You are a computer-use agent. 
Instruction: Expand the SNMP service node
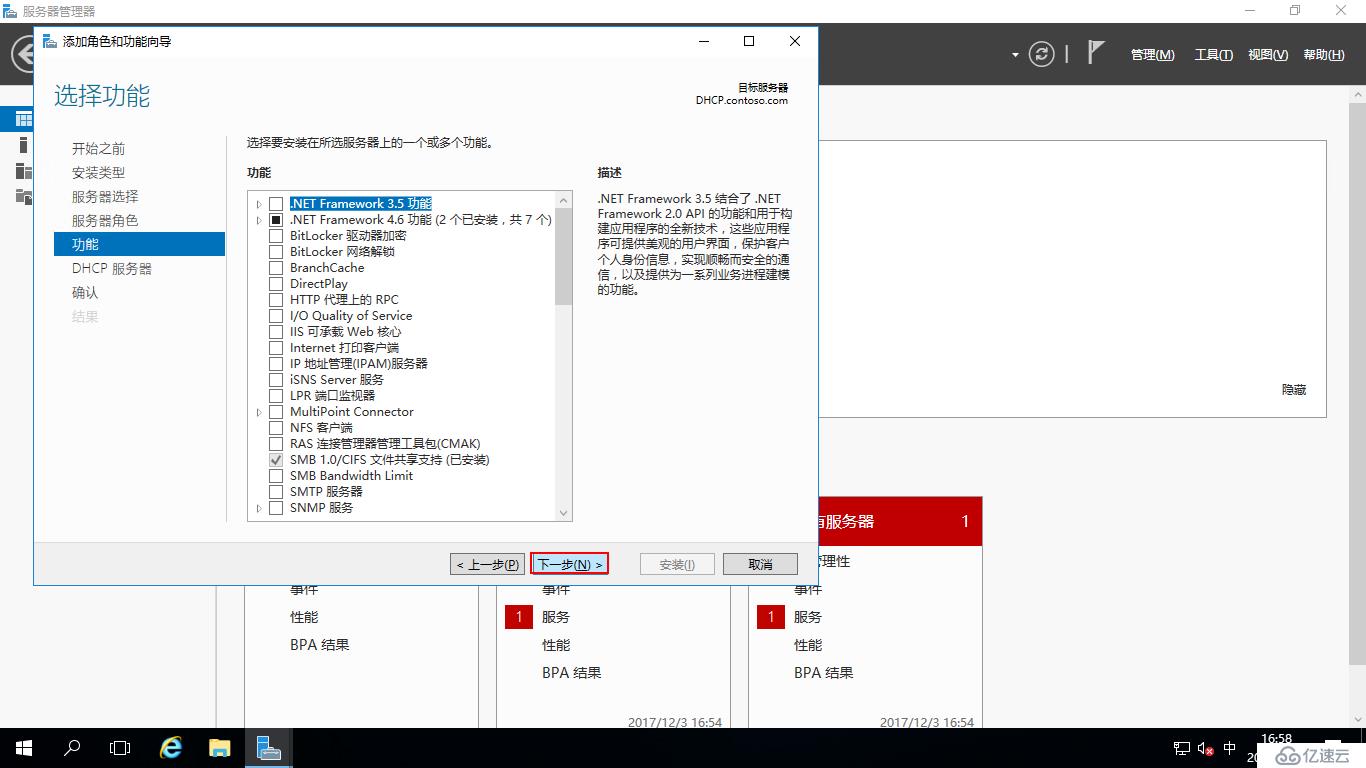click(x=259, y=508)
